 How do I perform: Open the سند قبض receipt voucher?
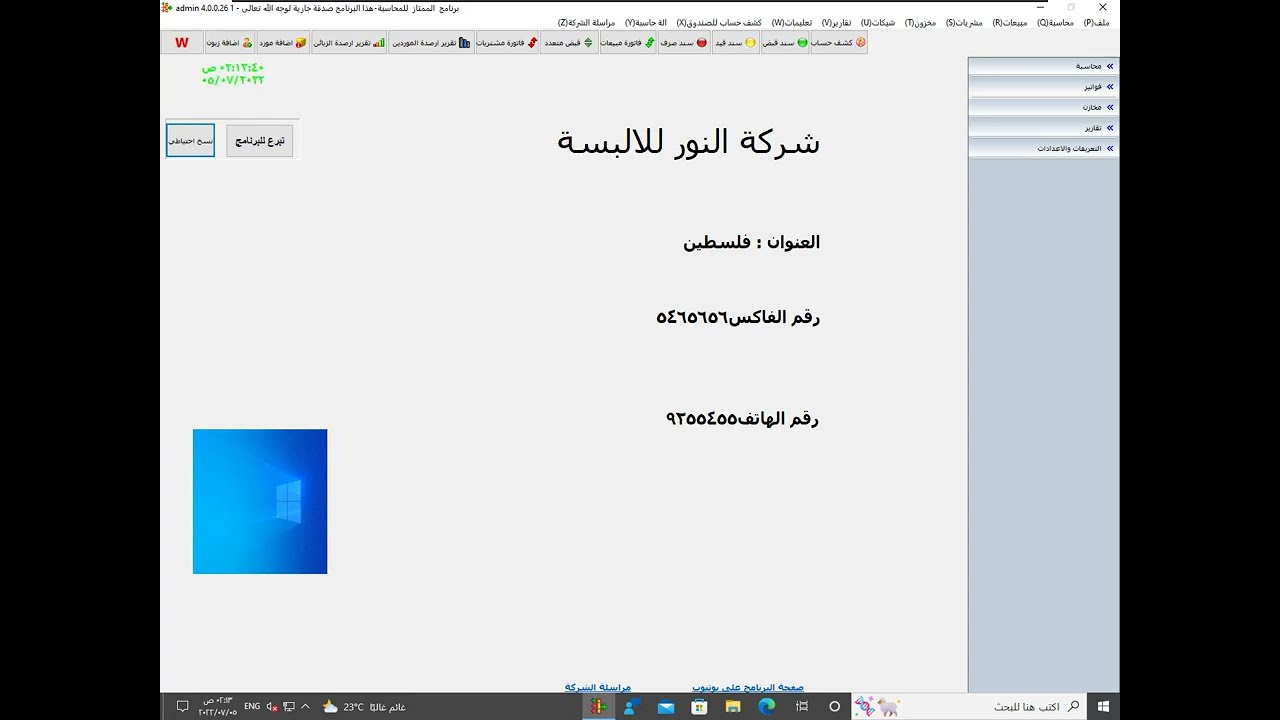pos(785,43)
